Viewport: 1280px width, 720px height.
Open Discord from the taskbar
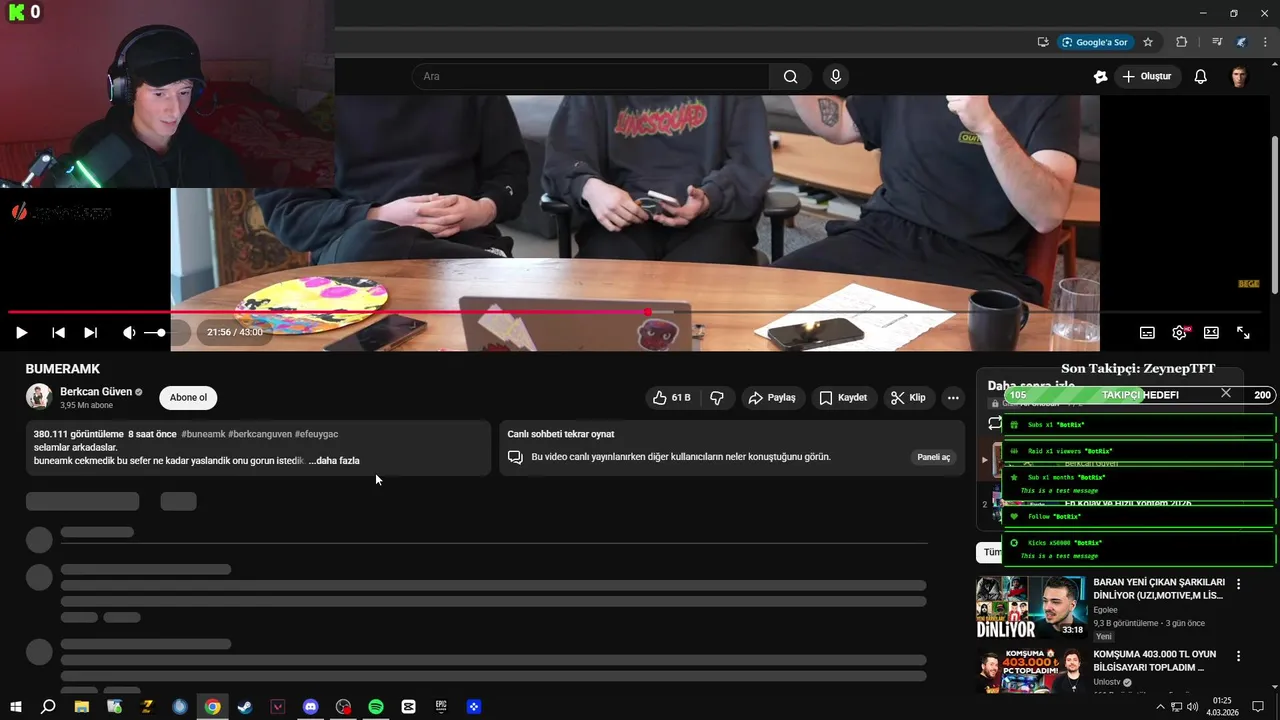pyautogui.click(x=310, y=707)
